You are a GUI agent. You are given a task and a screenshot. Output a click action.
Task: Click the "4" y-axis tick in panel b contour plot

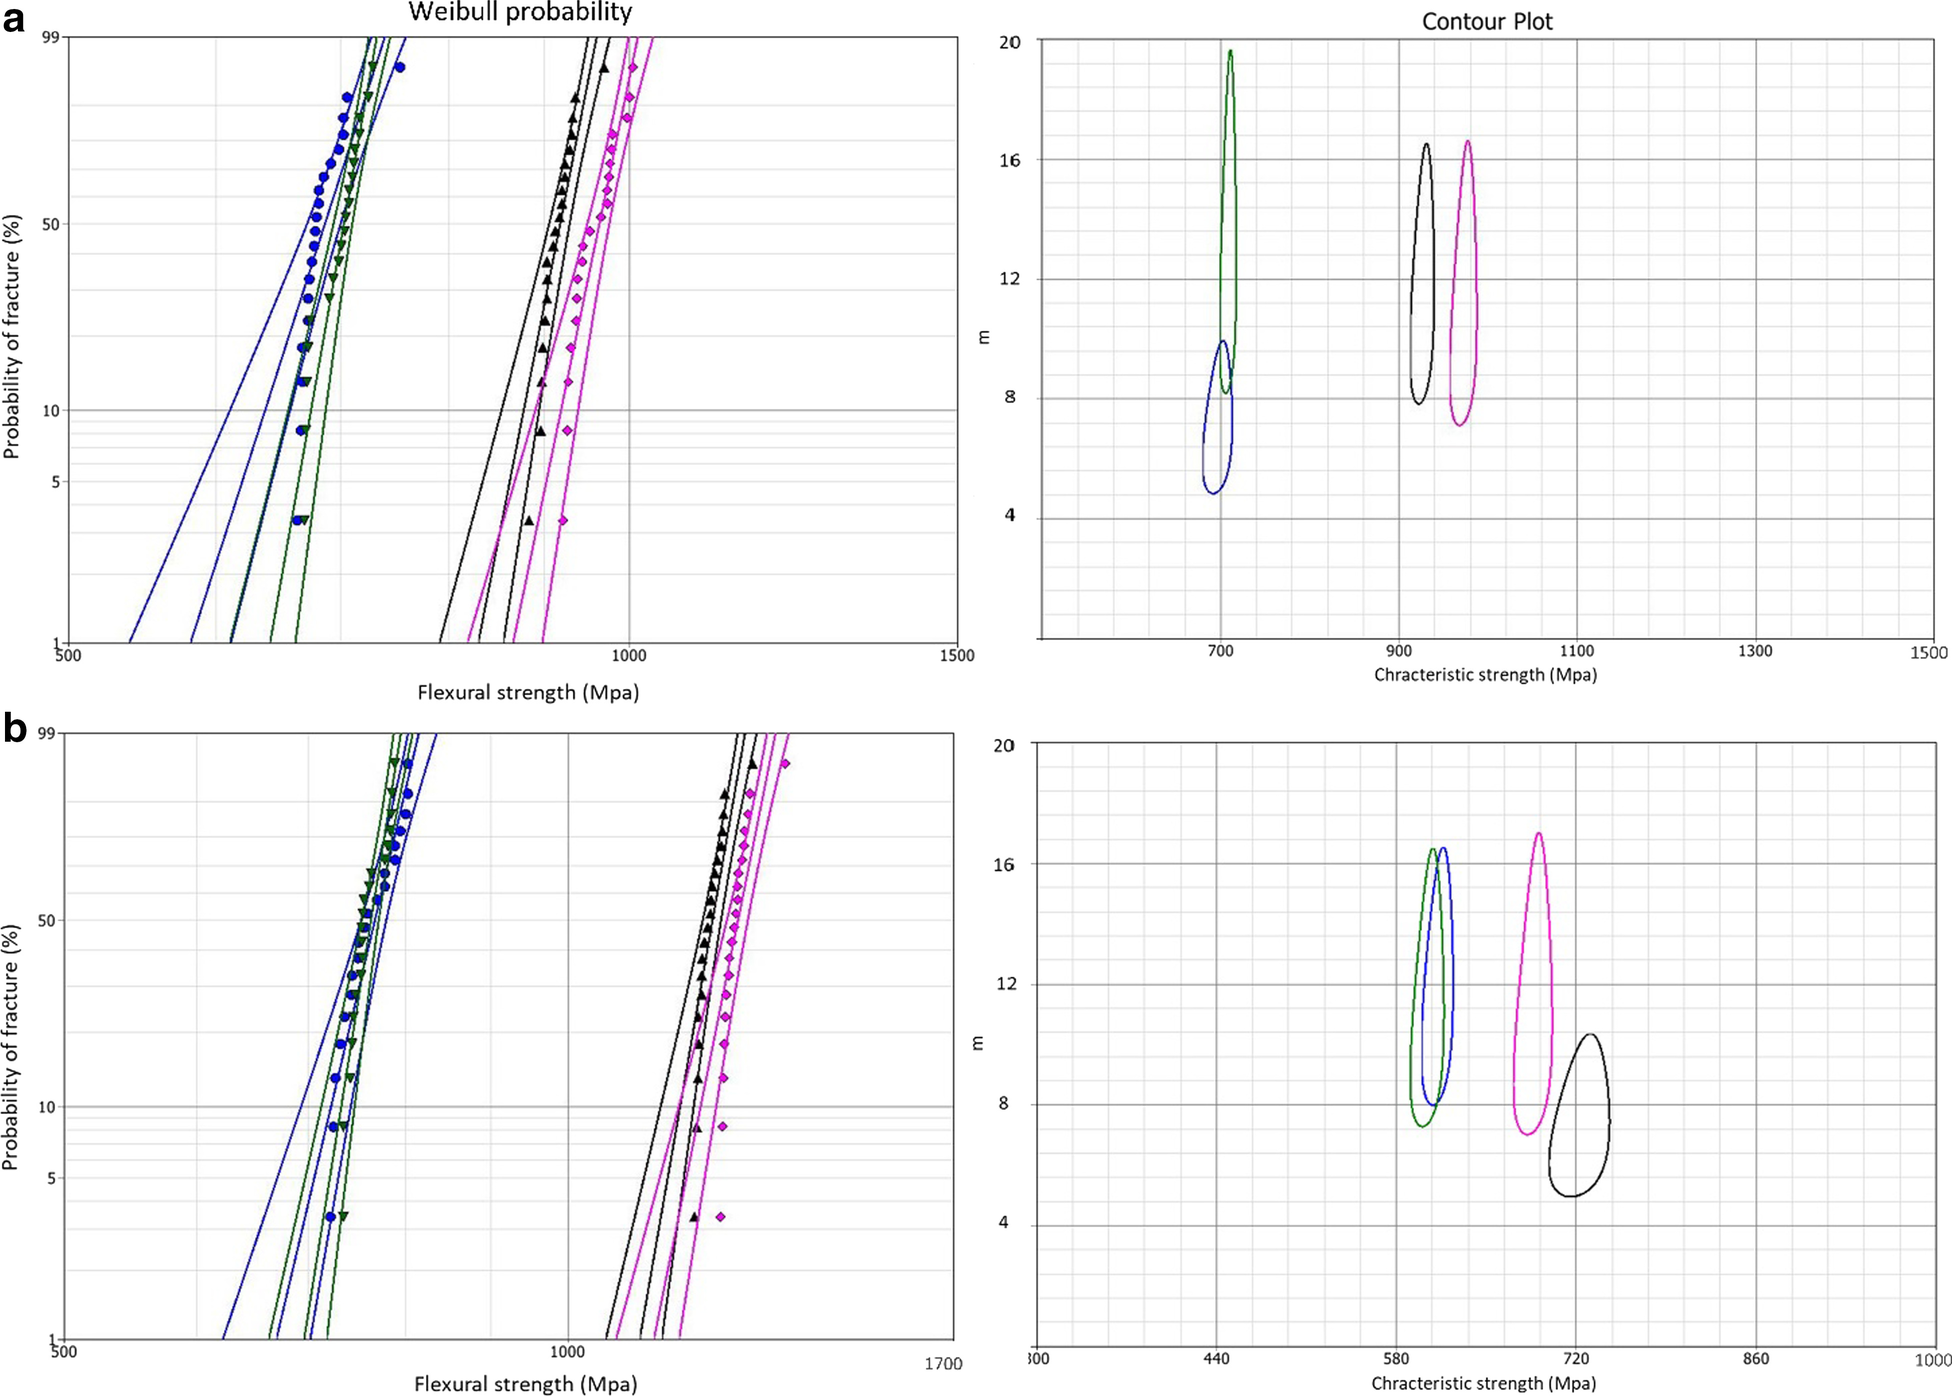click(1004, 1223)
